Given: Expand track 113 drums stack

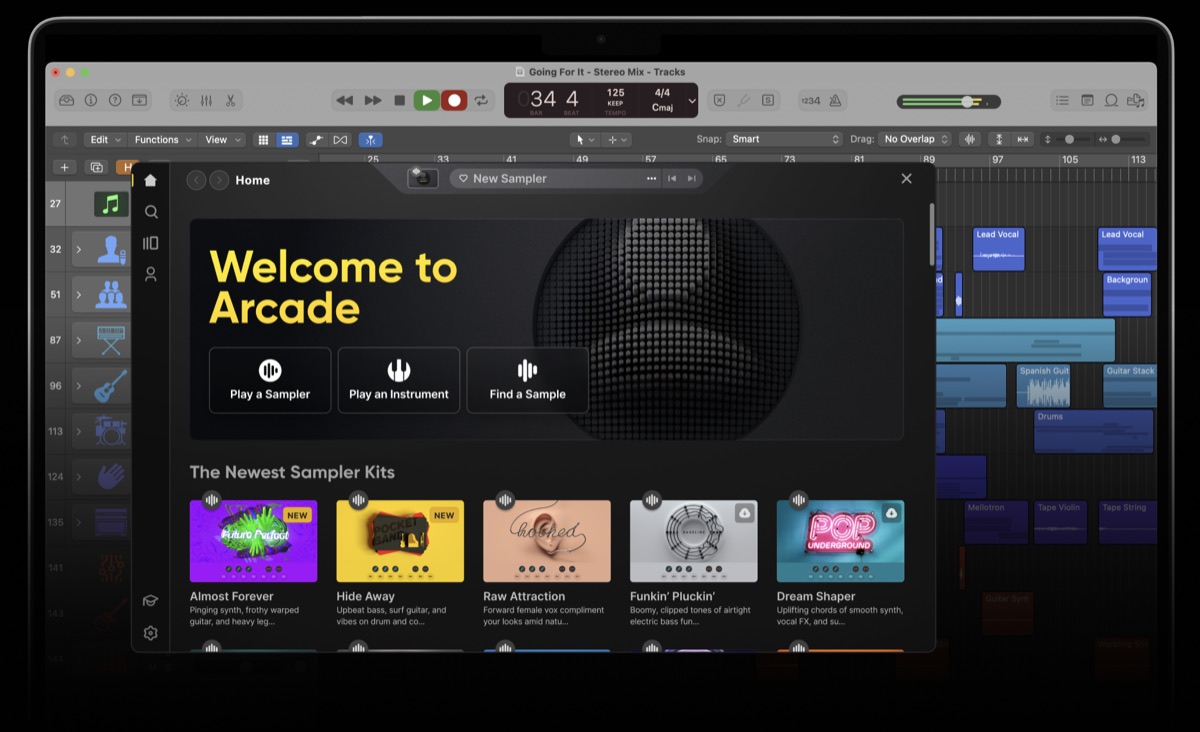Looking at the screenshot, I should point(79,432).
